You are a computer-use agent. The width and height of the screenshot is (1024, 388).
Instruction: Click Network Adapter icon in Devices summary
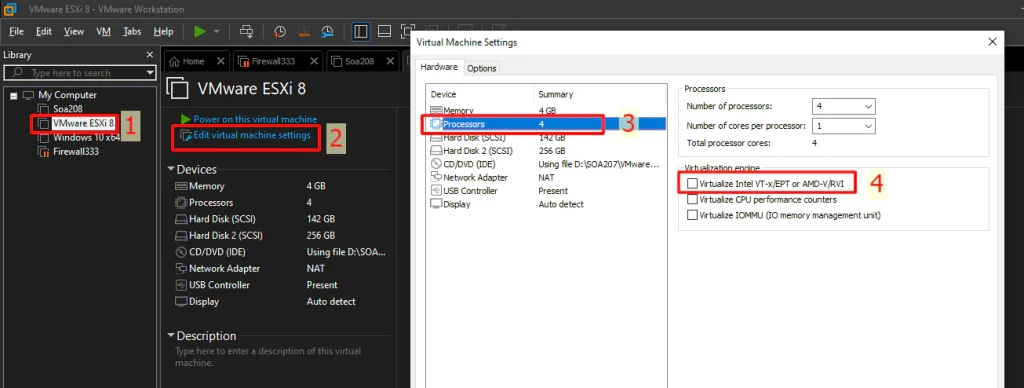tap(181, 268)
